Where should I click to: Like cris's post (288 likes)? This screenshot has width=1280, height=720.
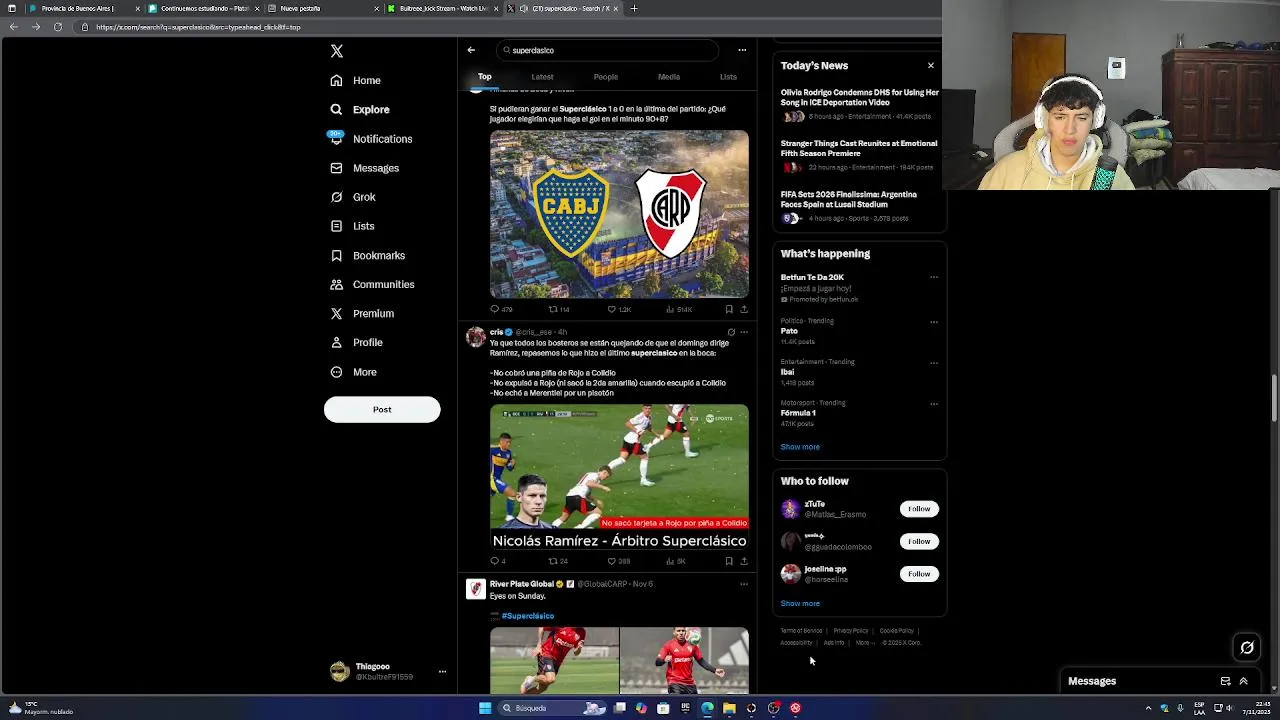[618, 561]
